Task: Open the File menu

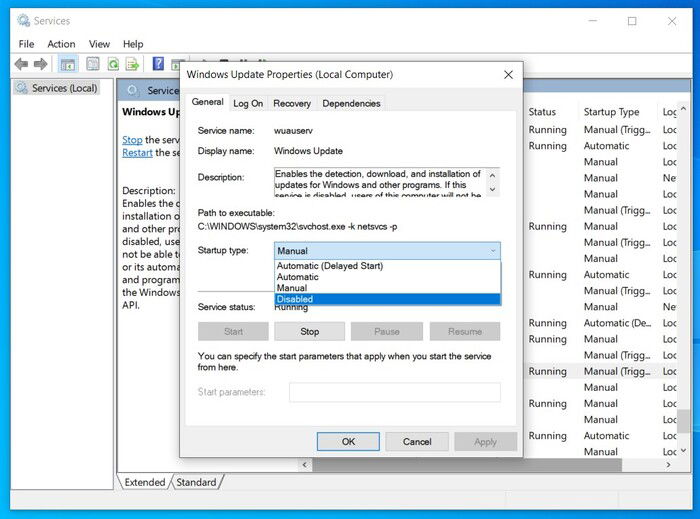Action: pos(26,44)
